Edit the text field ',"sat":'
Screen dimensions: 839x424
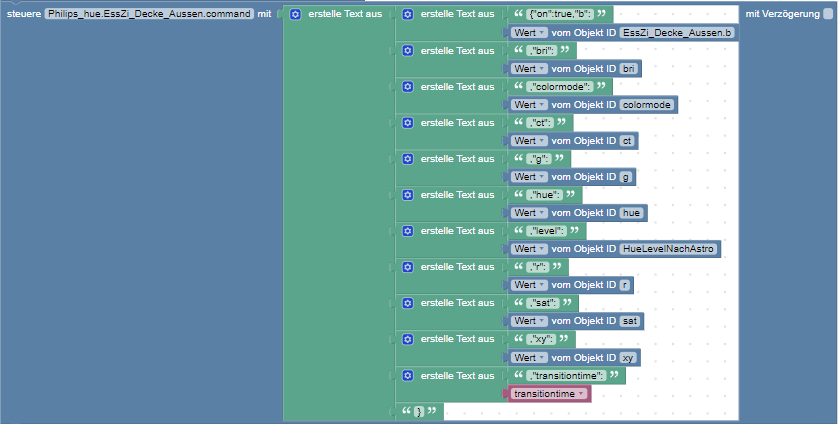[x=543, y=303]
